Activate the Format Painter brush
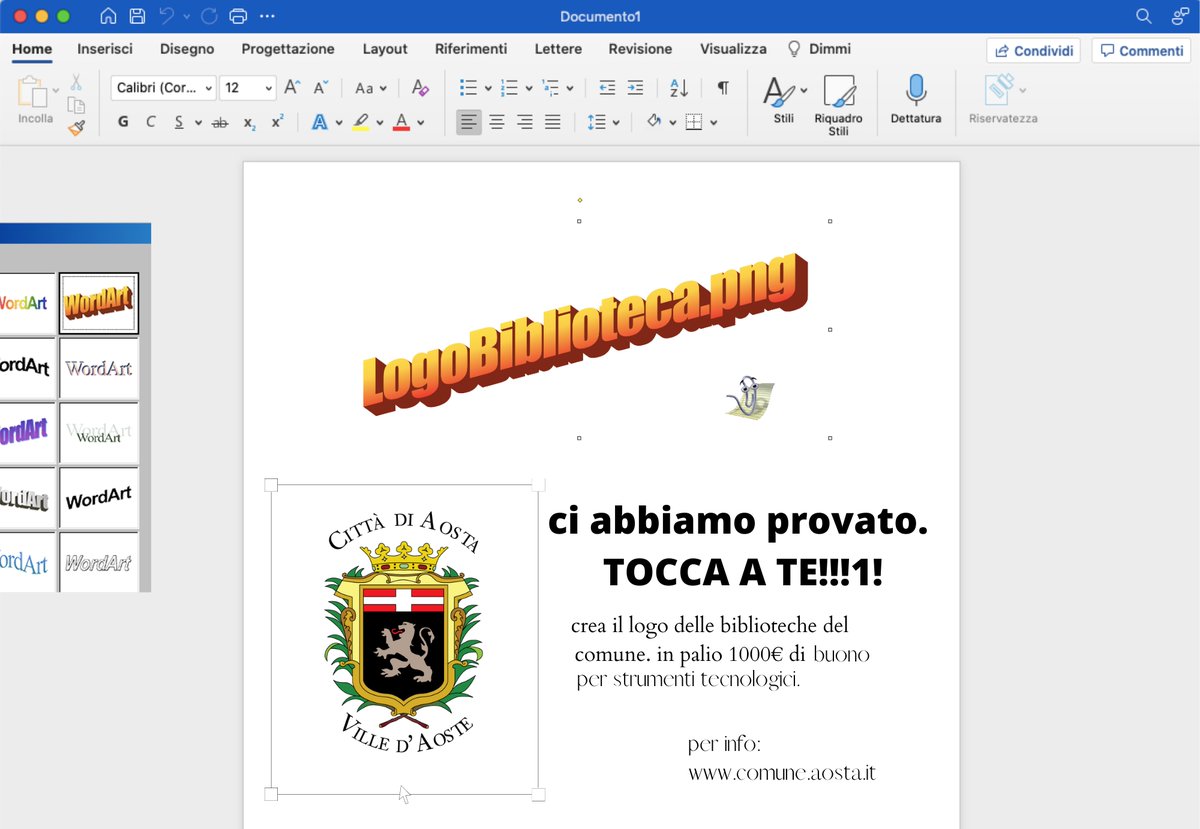Image resolution: width=1200 pixels, height=829 pixels. coord(76,127)
